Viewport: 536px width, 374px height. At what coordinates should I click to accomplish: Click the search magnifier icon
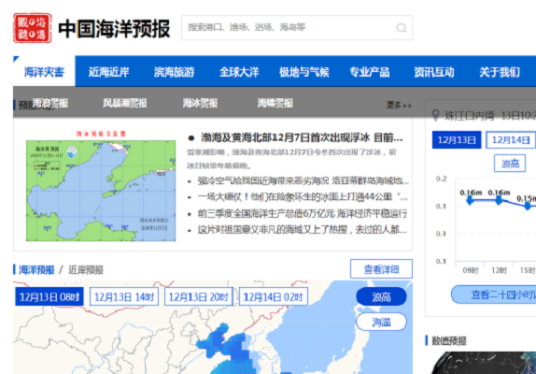point(401,28)
